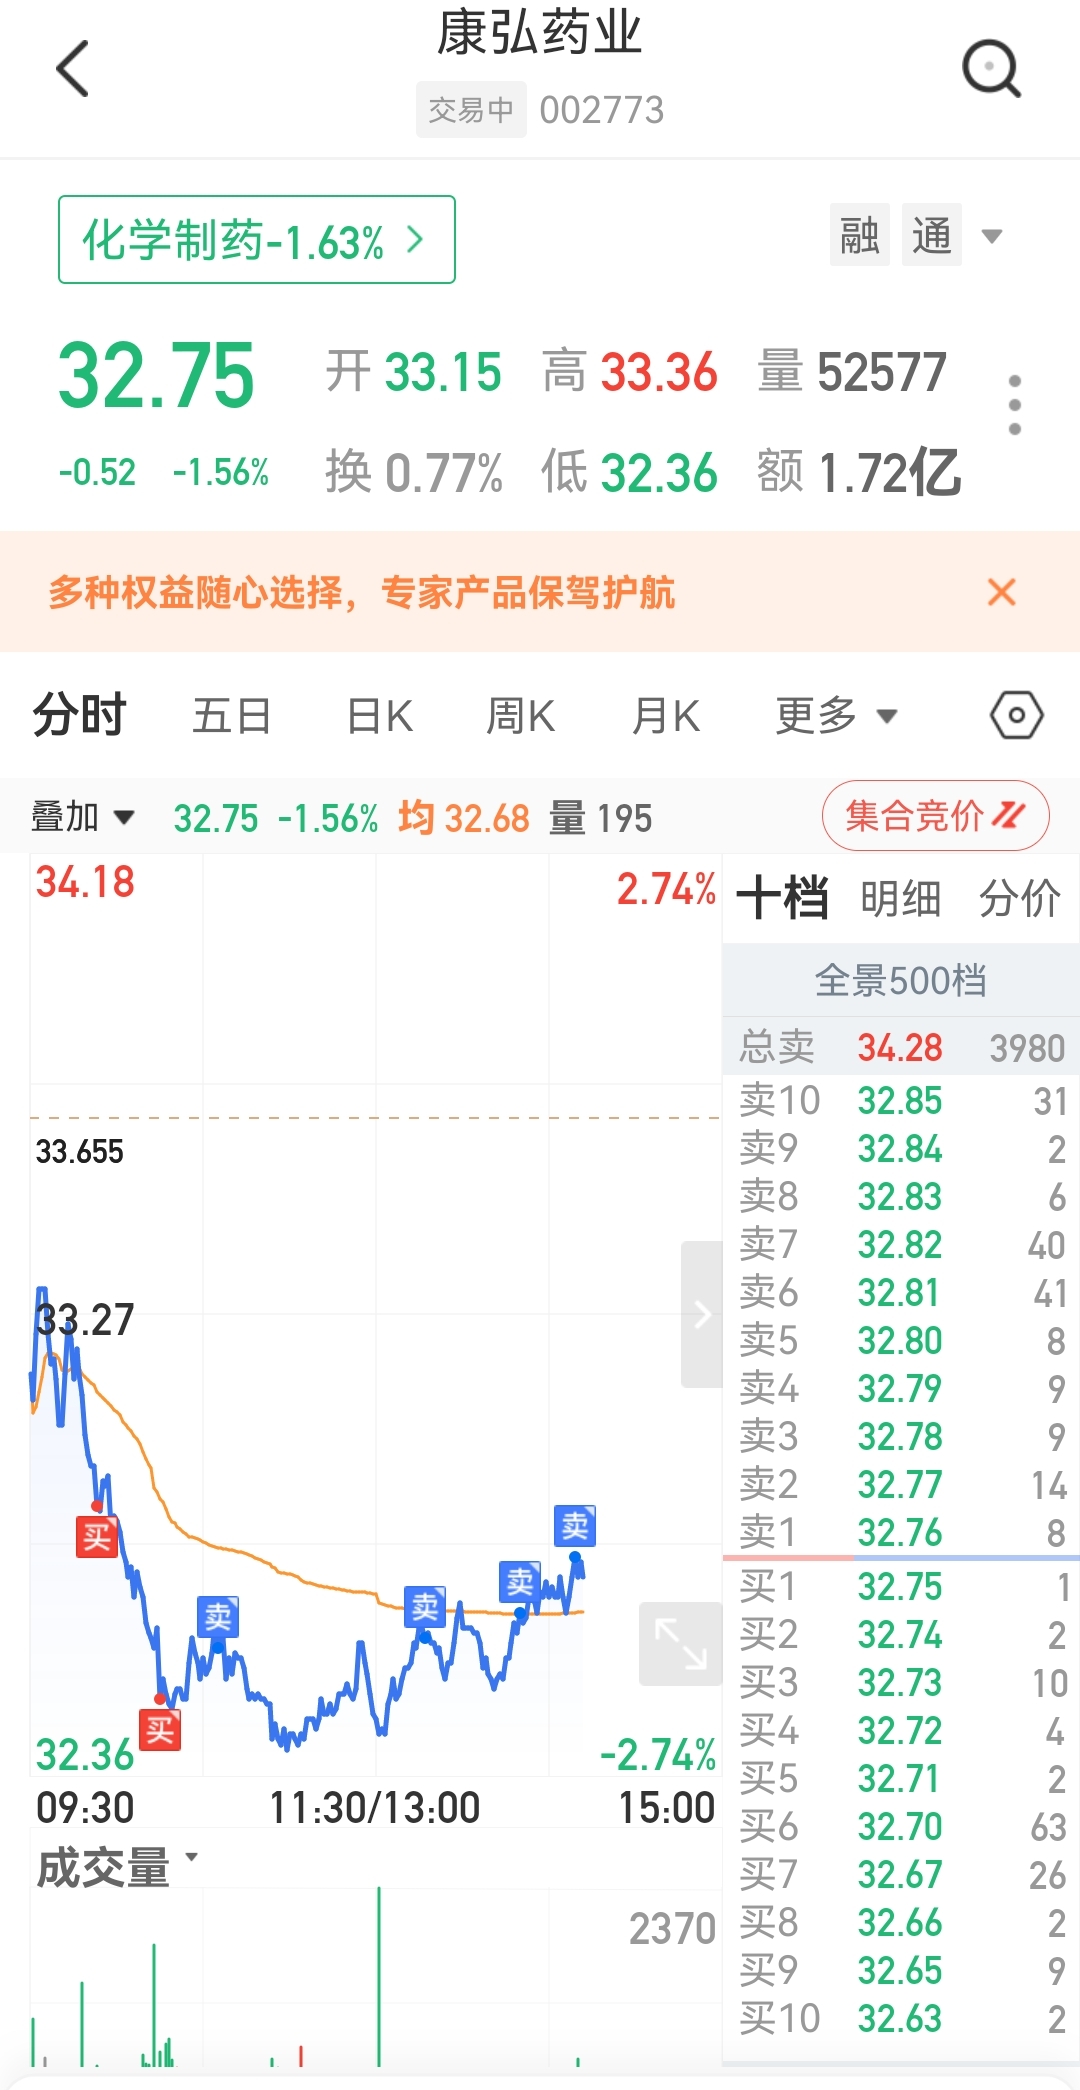Switch to the 日K chart tab
This screenshot has height=2090, width=1080.
380,716
